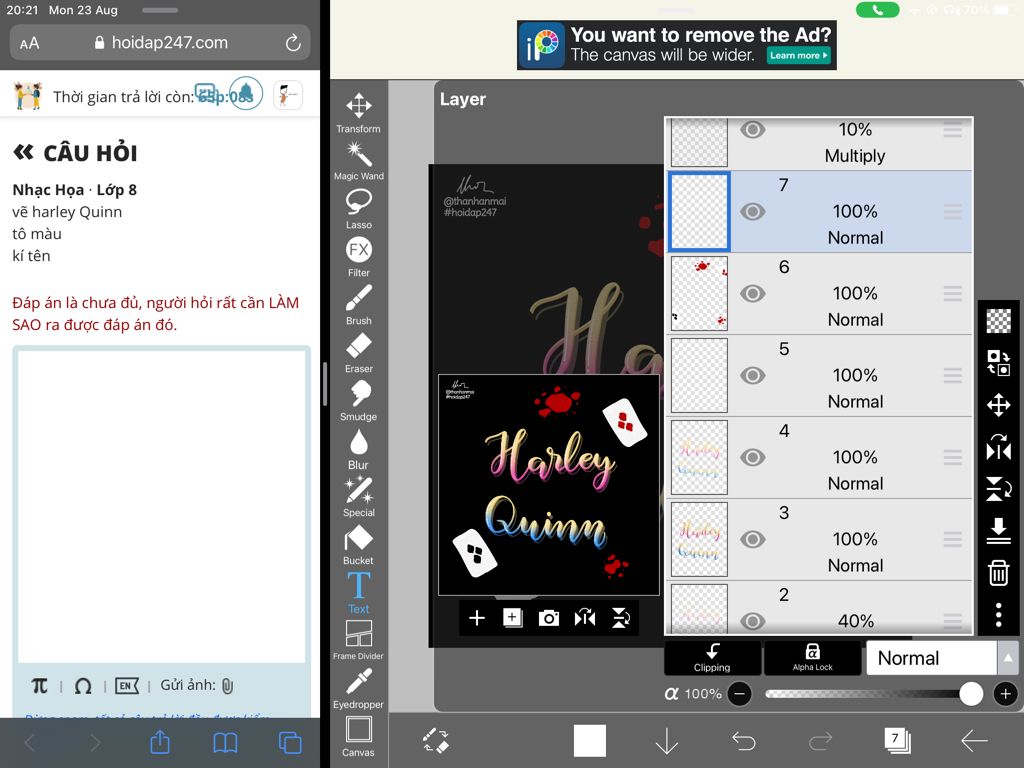
Task: Tap the layers count icon showing 7
Action: click(x=897, y=741)
